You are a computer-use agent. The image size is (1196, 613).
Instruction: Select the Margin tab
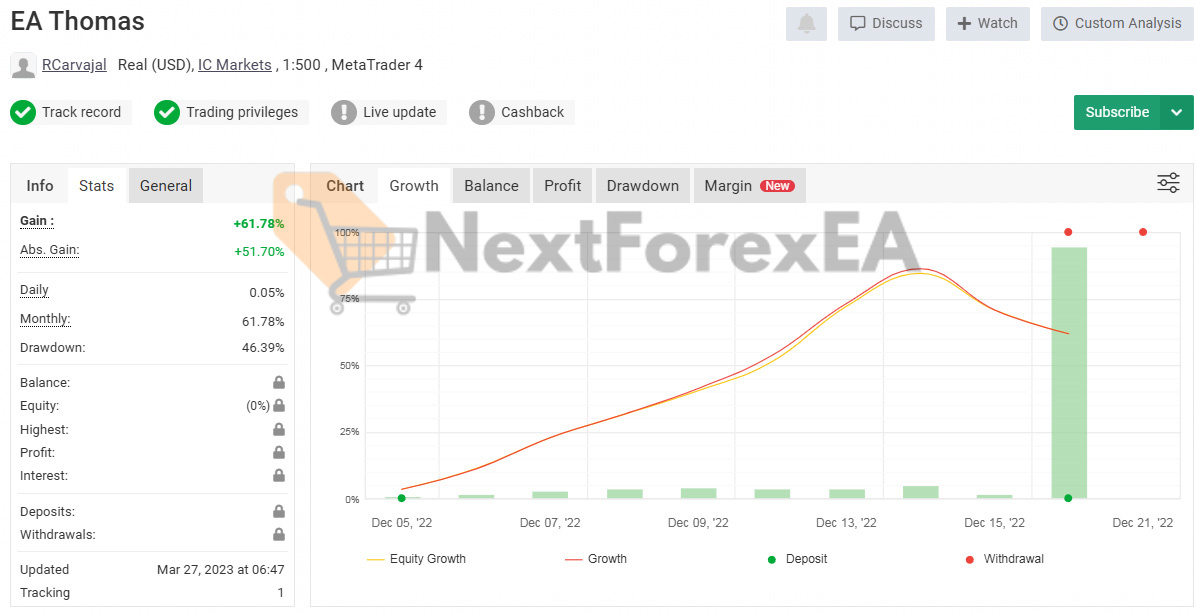pos(748,186)
